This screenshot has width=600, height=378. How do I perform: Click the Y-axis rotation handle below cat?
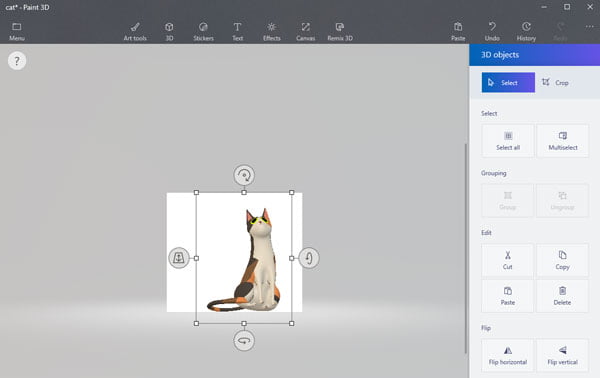[x=244, y=341]
